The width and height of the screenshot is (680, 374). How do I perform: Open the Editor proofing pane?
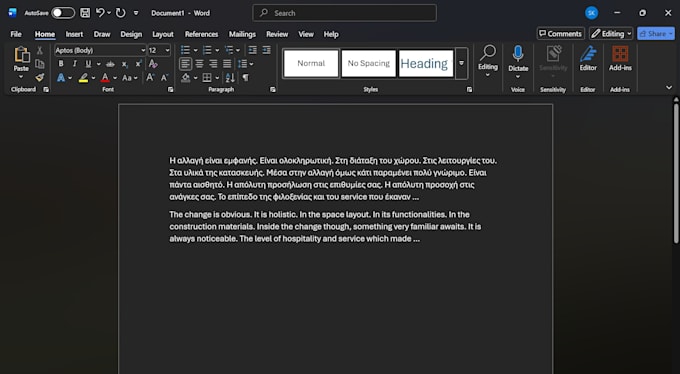(588, 58)
